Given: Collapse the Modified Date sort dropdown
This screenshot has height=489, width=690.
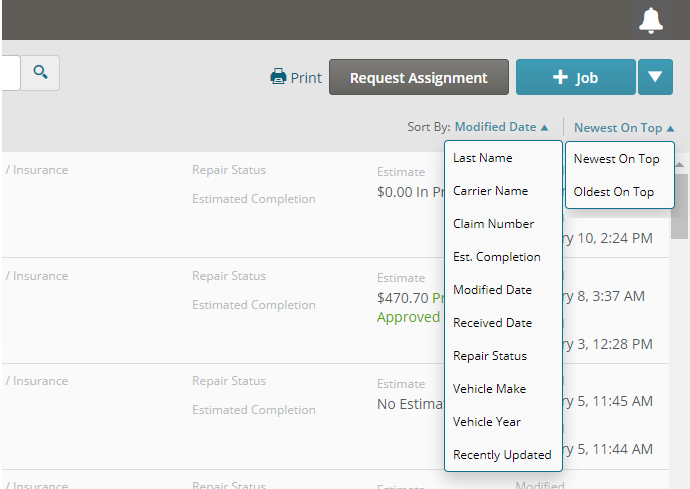Looking at the screenshot, I should click(501, 127).
